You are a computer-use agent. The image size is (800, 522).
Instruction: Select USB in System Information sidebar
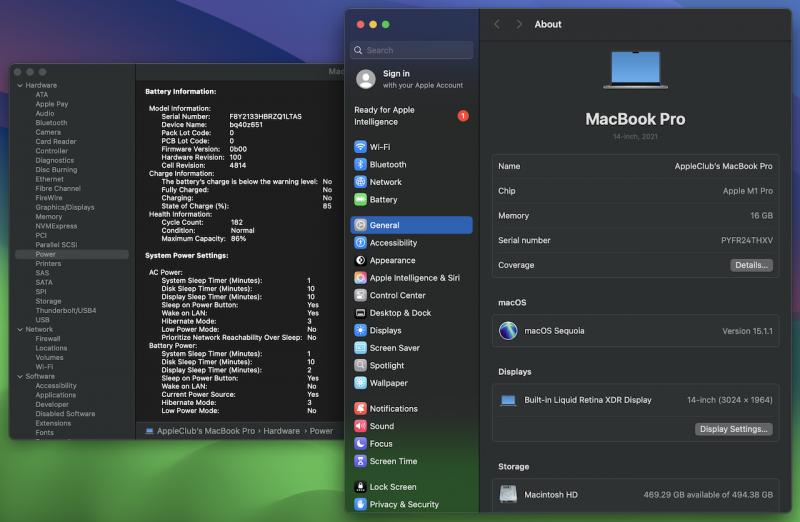42,320
